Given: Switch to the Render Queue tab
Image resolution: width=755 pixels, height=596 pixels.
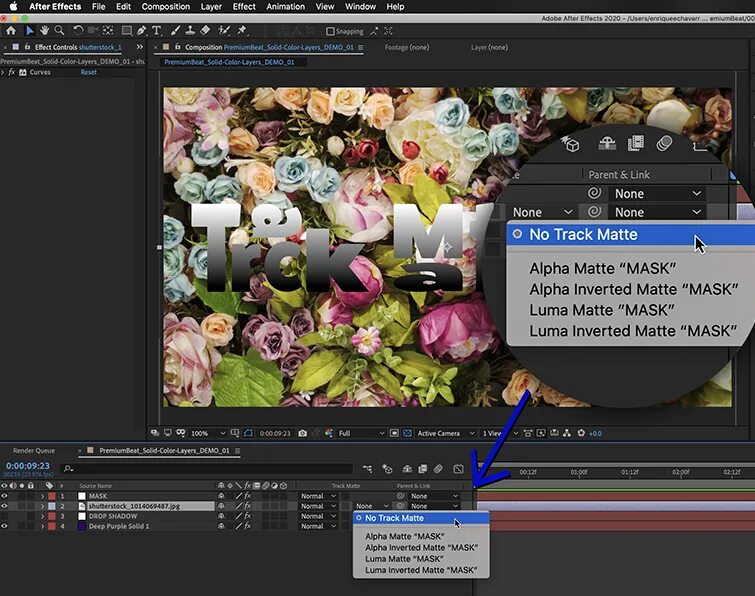Looking at the screenshot, I should [x=34, y=451].
